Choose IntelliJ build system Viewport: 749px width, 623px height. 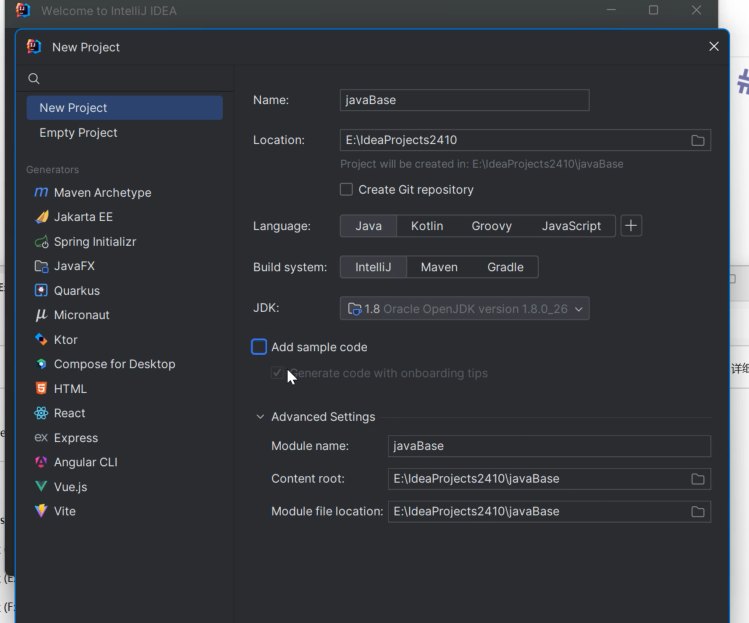click(373, 267)
